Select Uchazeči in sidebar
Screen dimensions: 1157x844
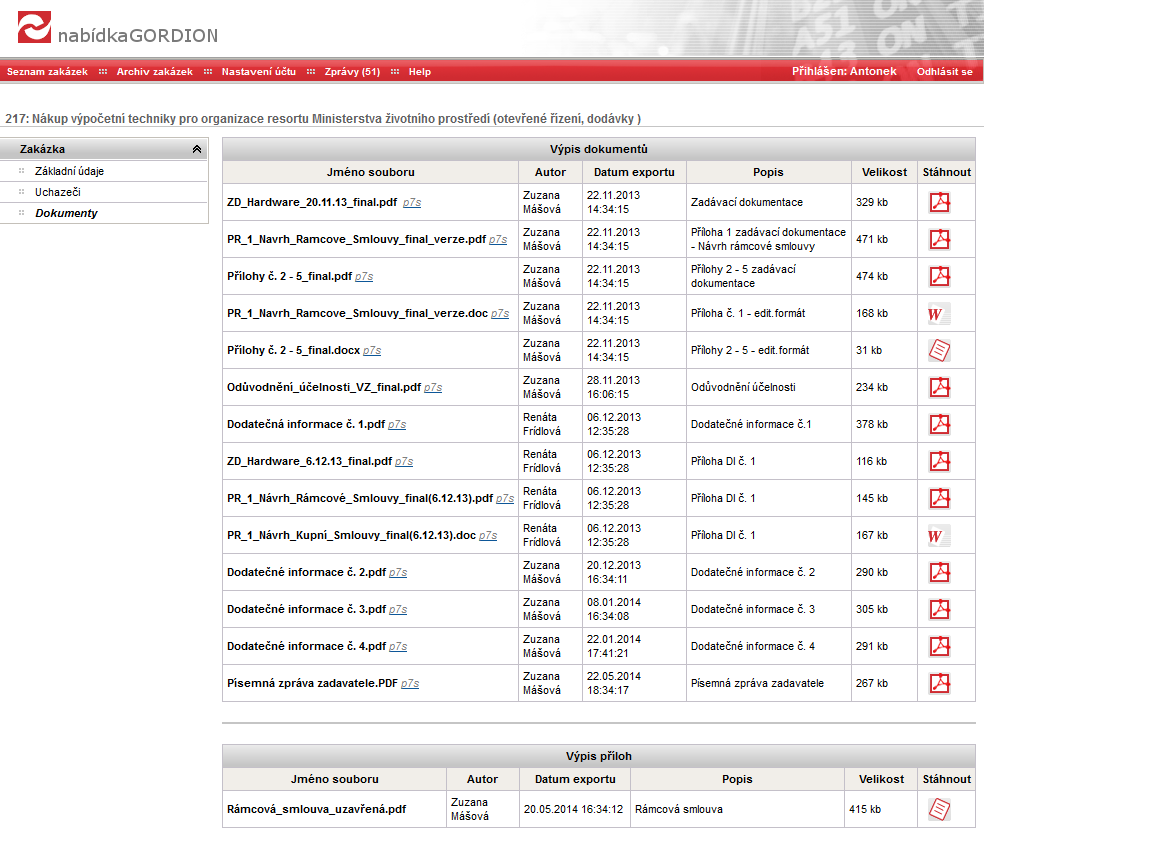pos(57,192)
